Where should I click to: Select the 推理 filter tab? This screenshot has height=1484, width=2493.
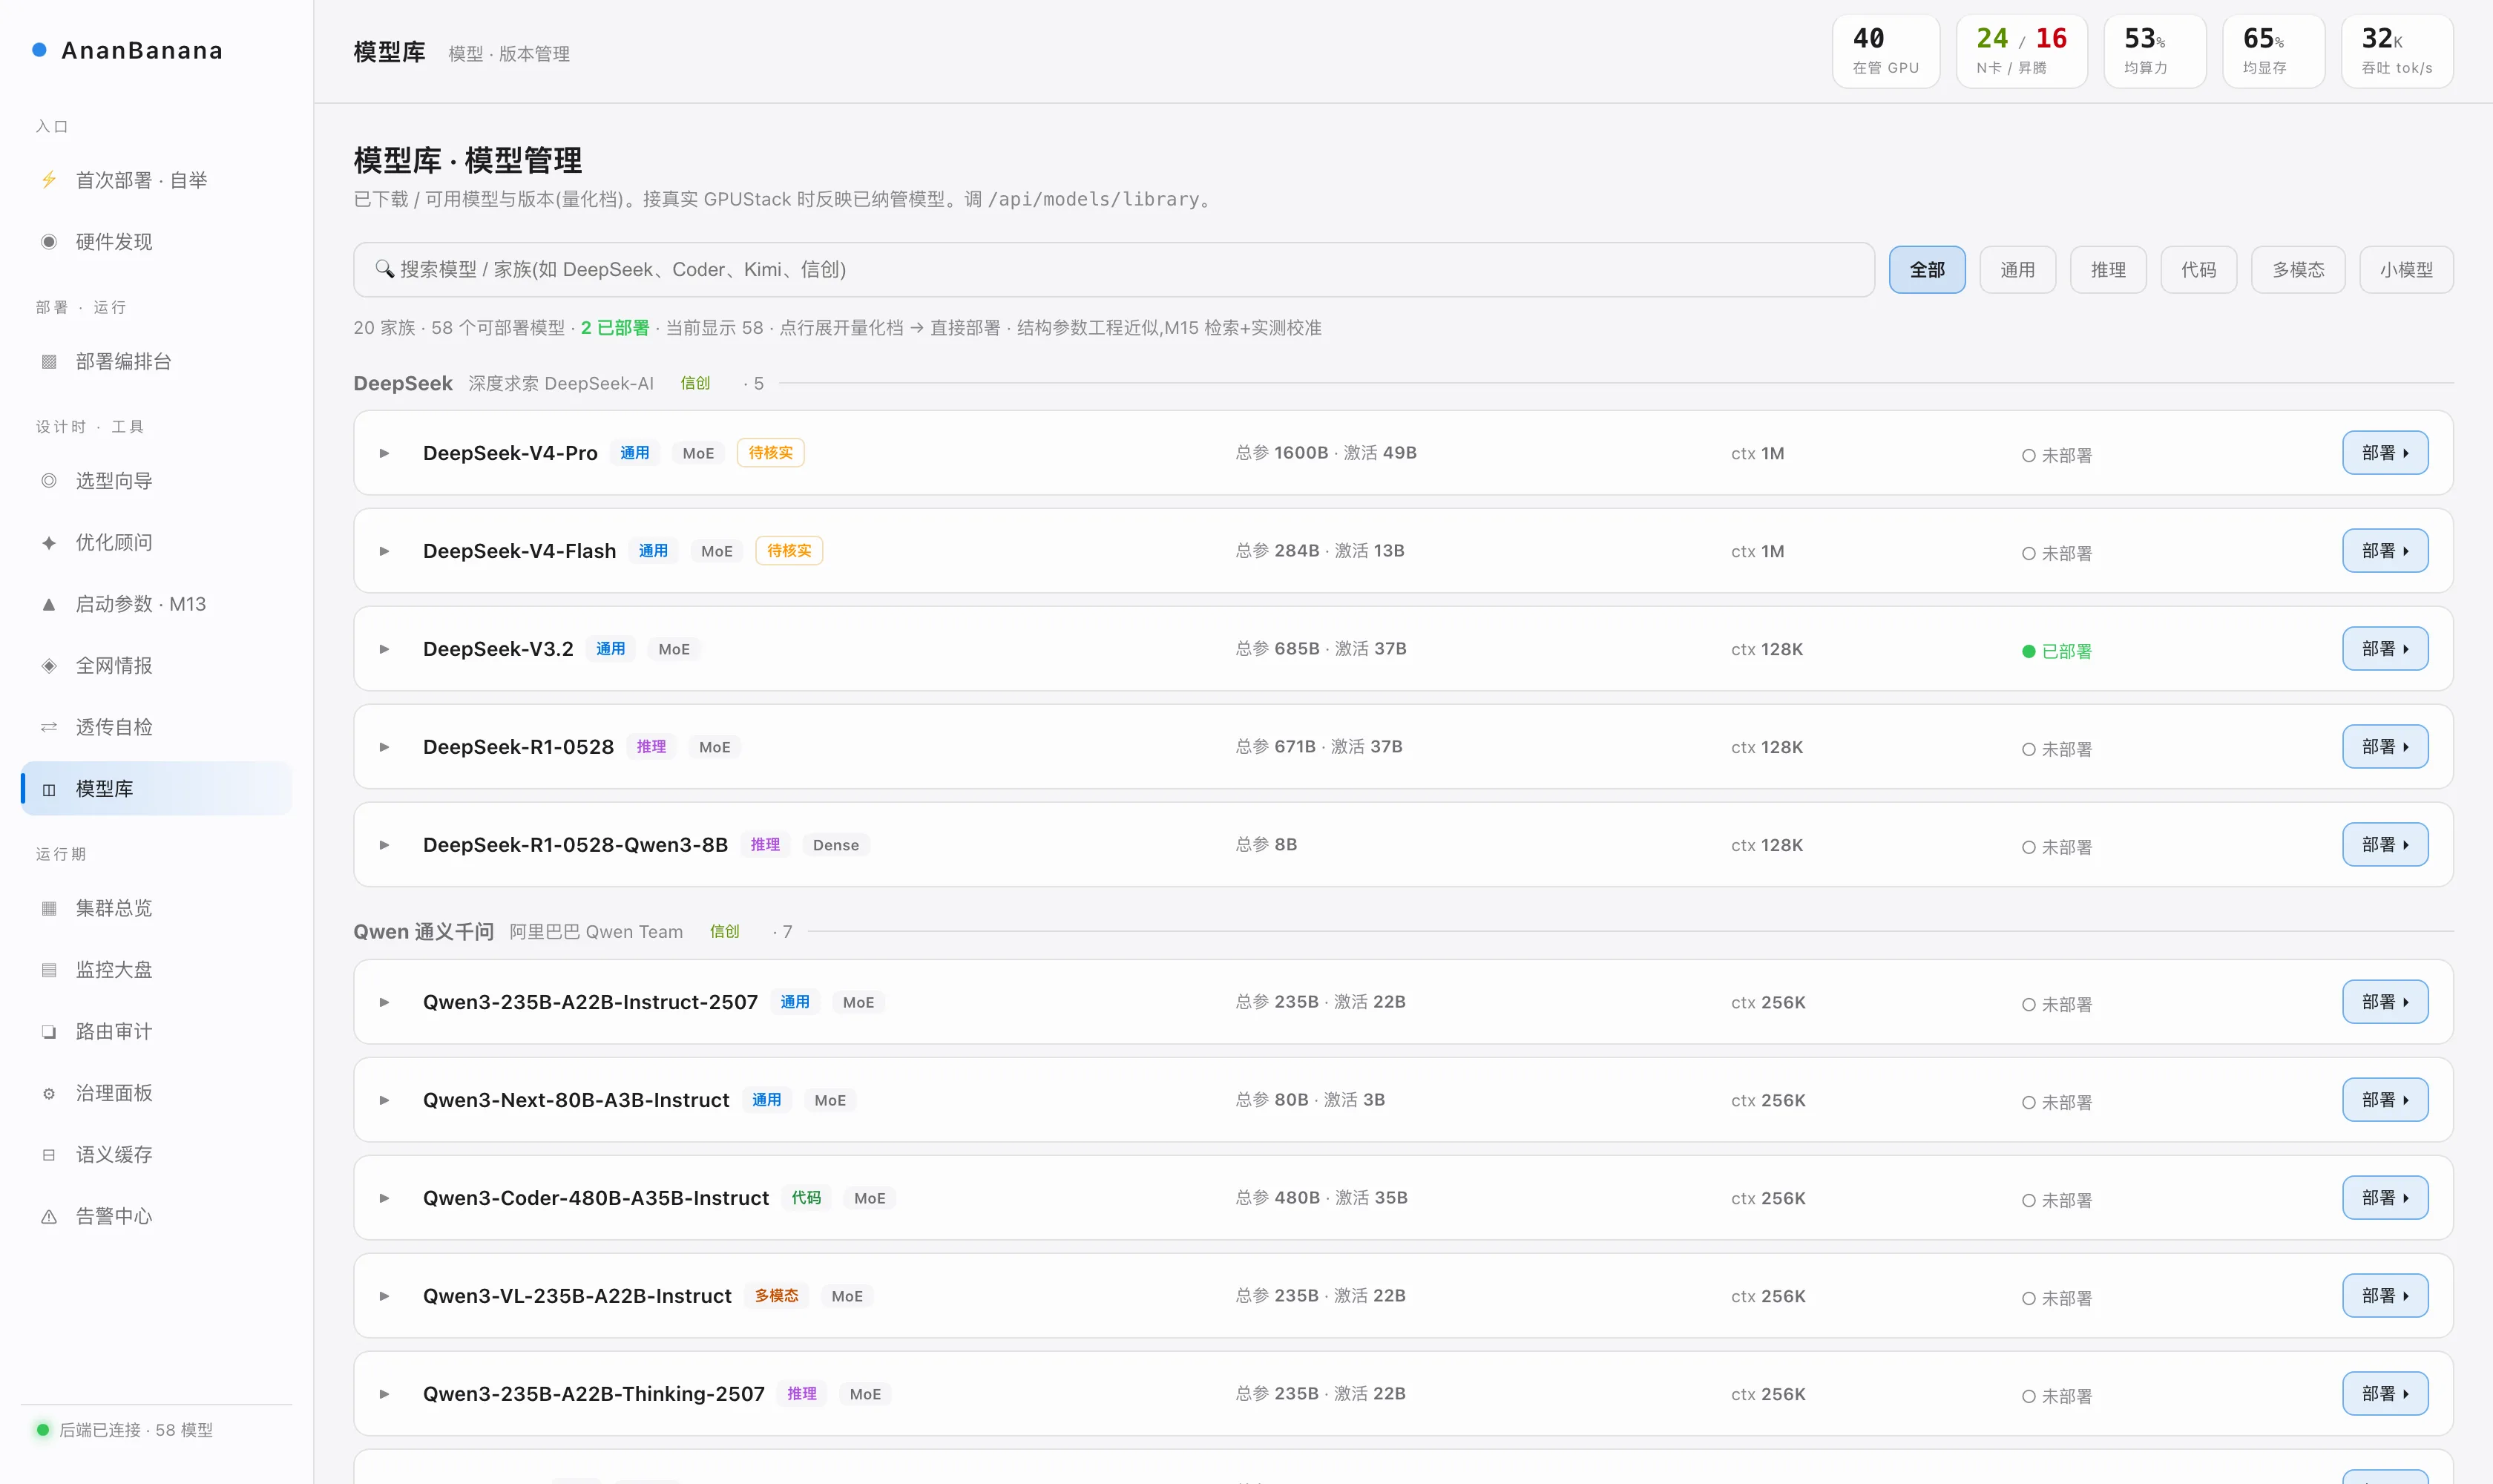tap(2108, 270)
